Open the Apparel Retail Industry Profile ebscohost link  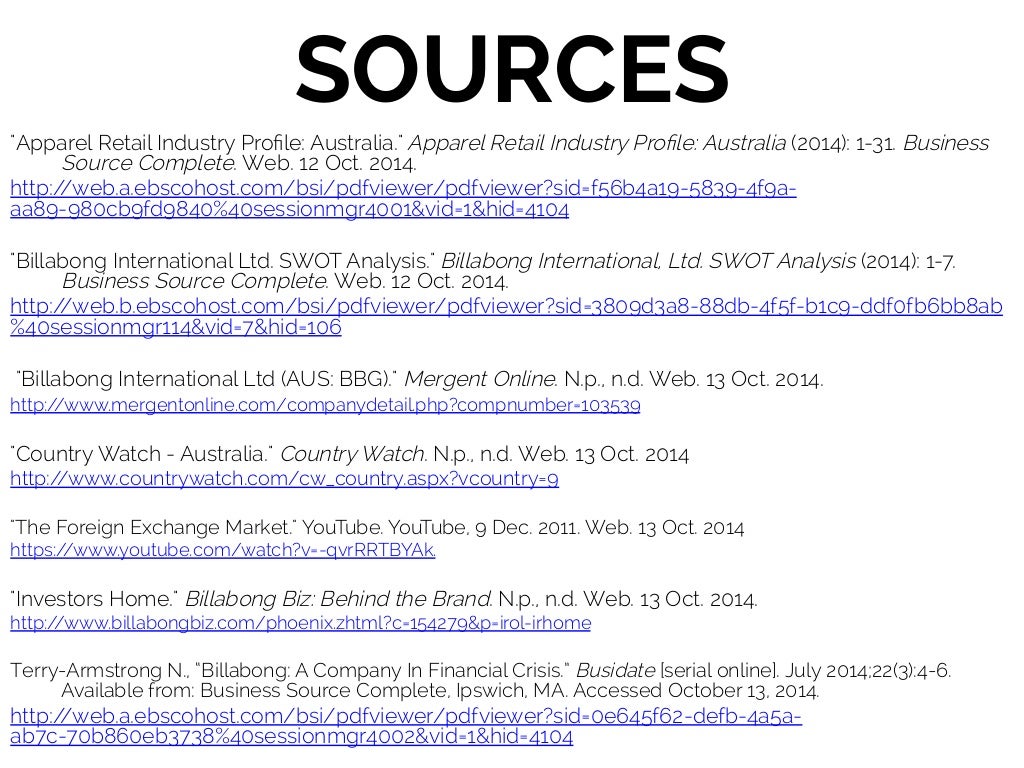click(x=403, y=199)
